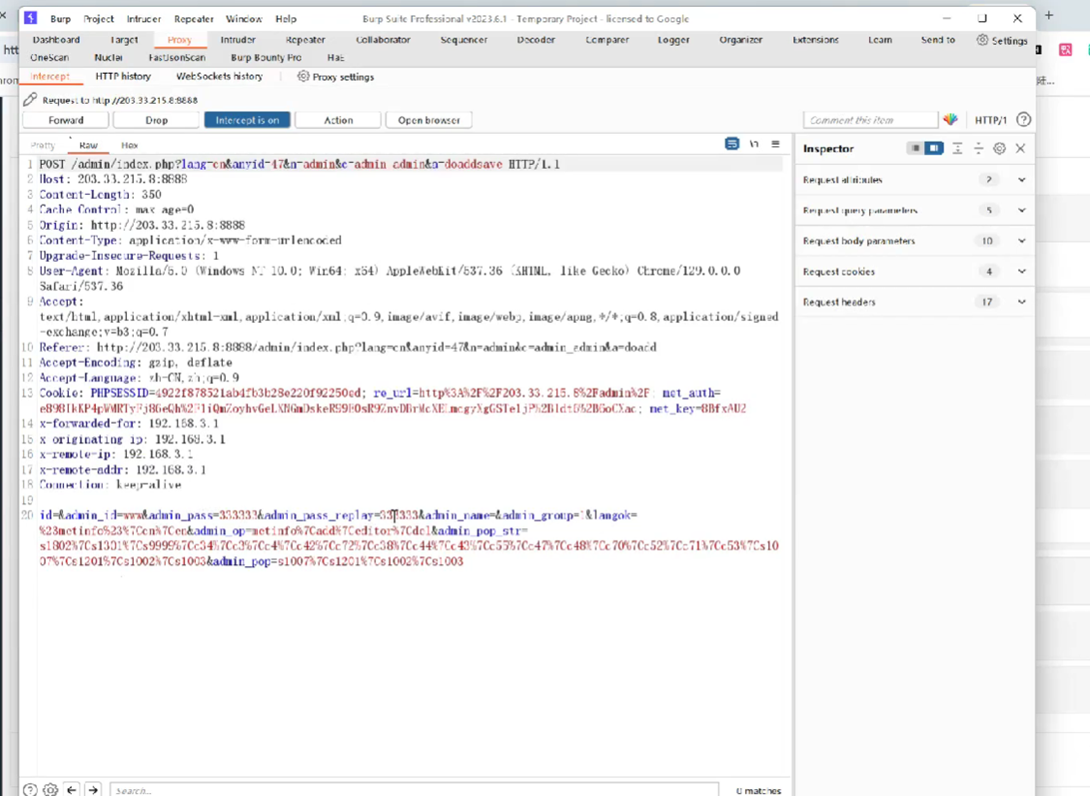Screen dimensions: 1090x796
Task: Switch to the Comparer tab
Action: (607, 40)
